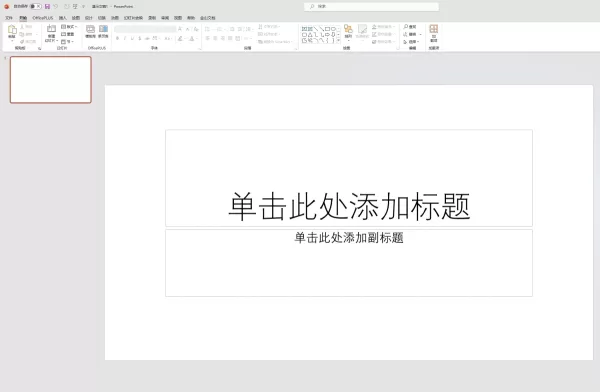The height and width of the screenshot is (392, 600).
Task: Click the Find magnifier icon in Editing
Action: tap(406, 27)
